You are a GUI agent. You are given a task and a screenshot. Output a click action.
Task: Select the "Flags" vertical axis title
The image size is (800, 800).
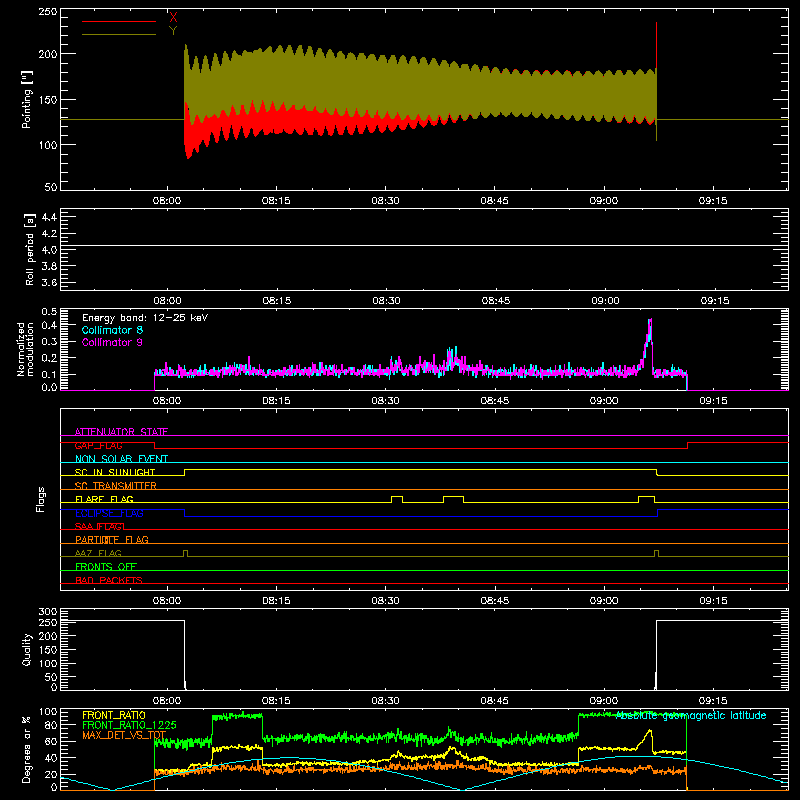pyautogui.click(x=41, y=499)
